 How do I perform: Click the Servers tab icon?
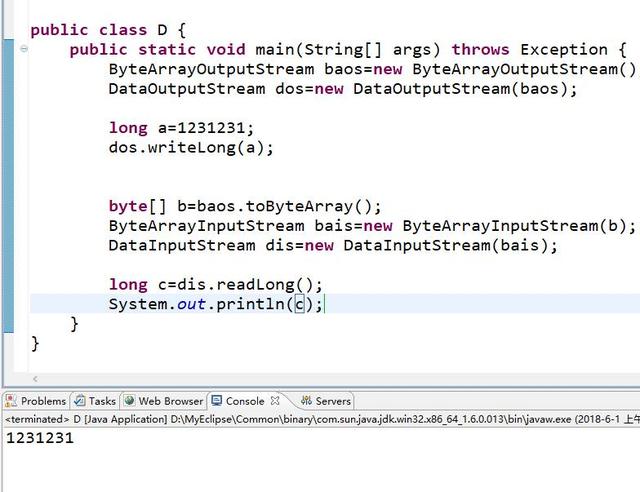[x=306, y=400]
